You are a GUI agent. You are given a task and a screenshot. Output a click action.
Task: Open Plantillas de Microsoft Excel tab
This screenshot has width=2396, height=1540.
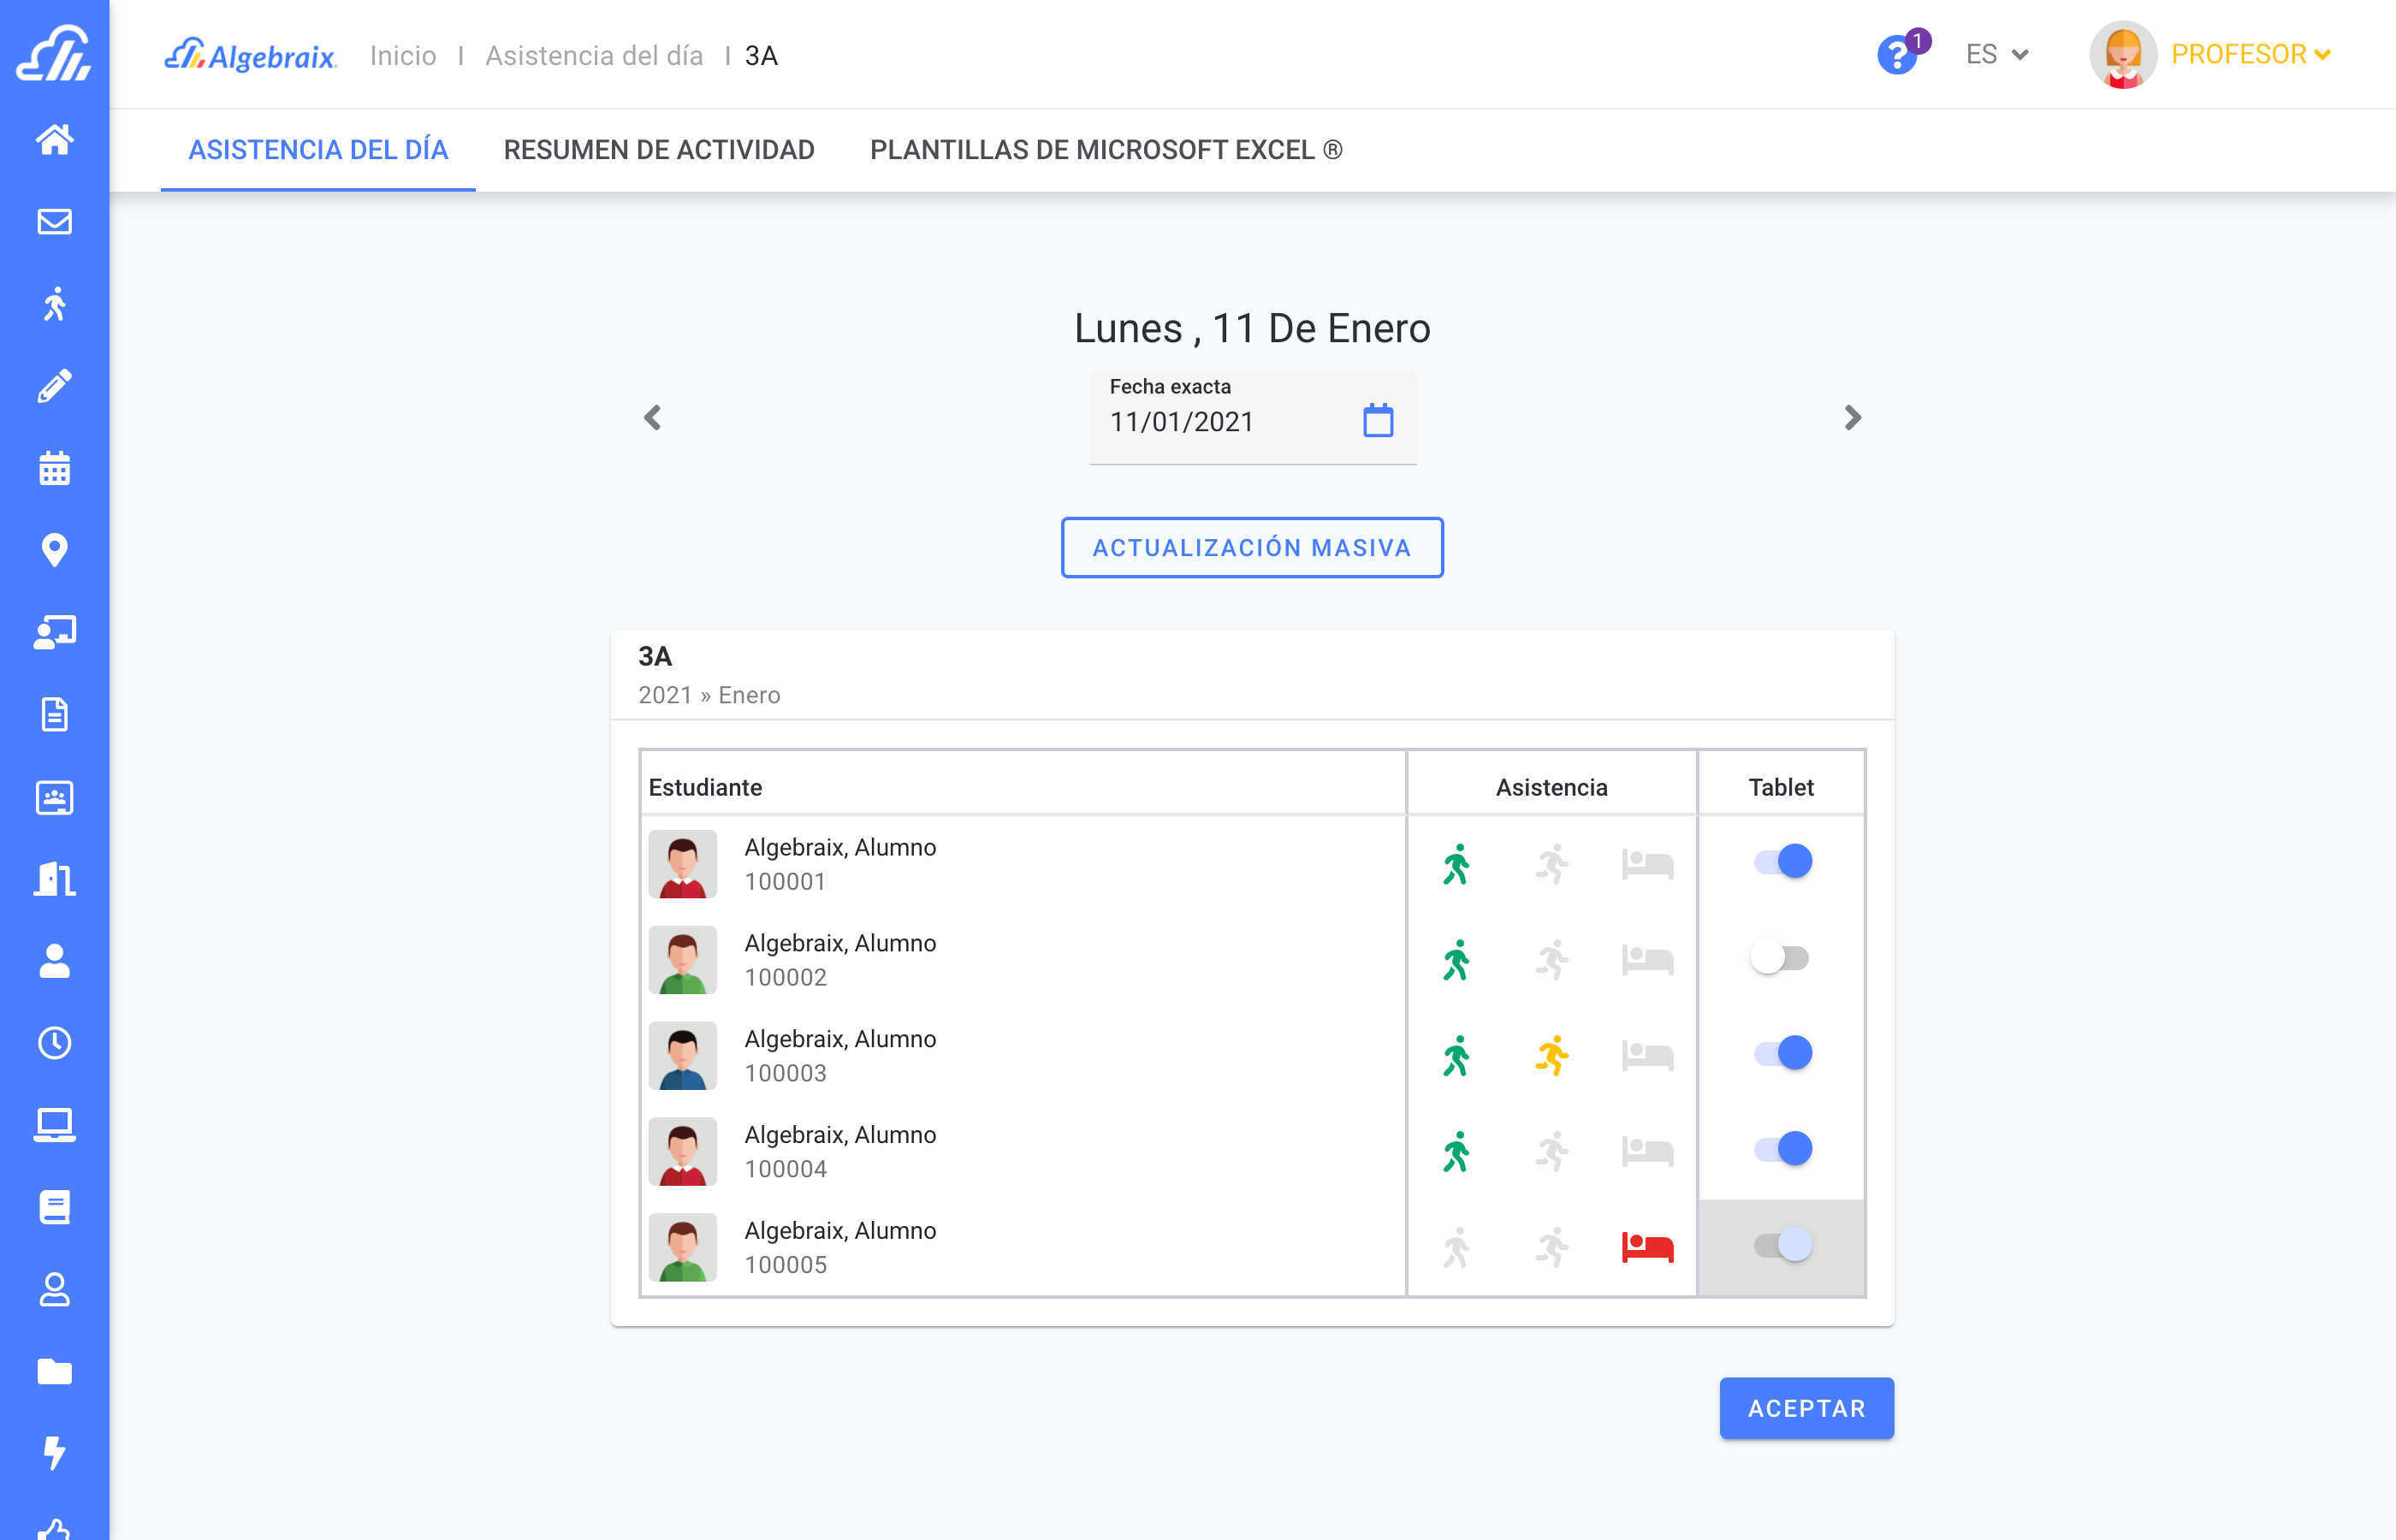tap(1105, 150)
